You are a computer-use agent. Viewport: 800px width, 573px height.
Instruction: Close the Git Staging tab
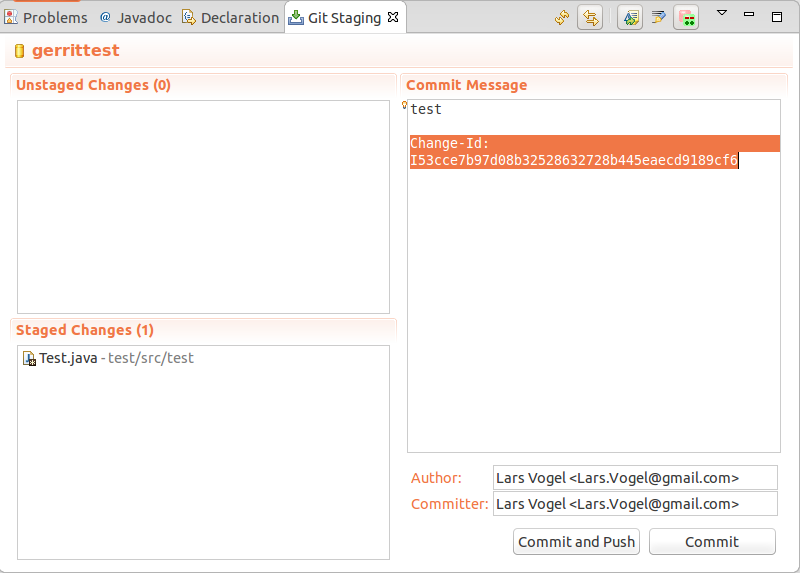393,17
